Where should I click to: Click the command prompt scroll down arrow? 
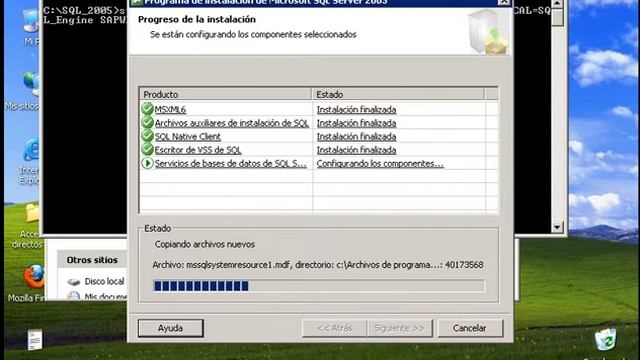(557, 227)
